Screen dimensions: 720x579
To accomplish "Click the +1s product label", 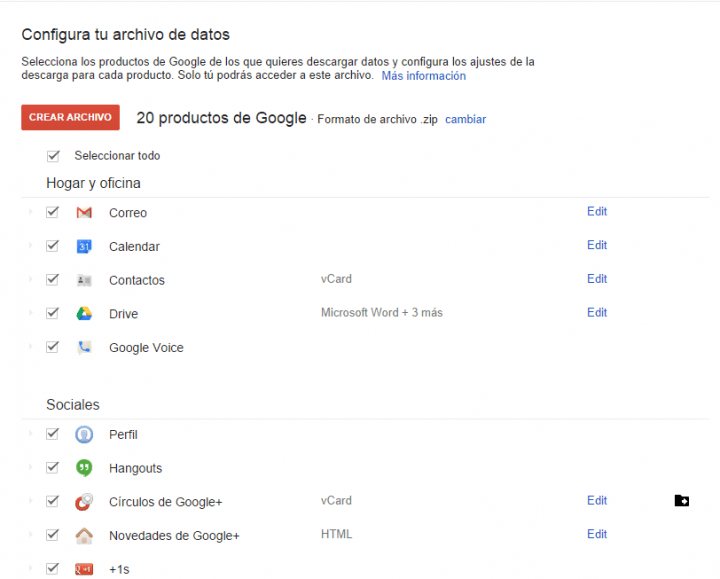I will coord(119,569).
